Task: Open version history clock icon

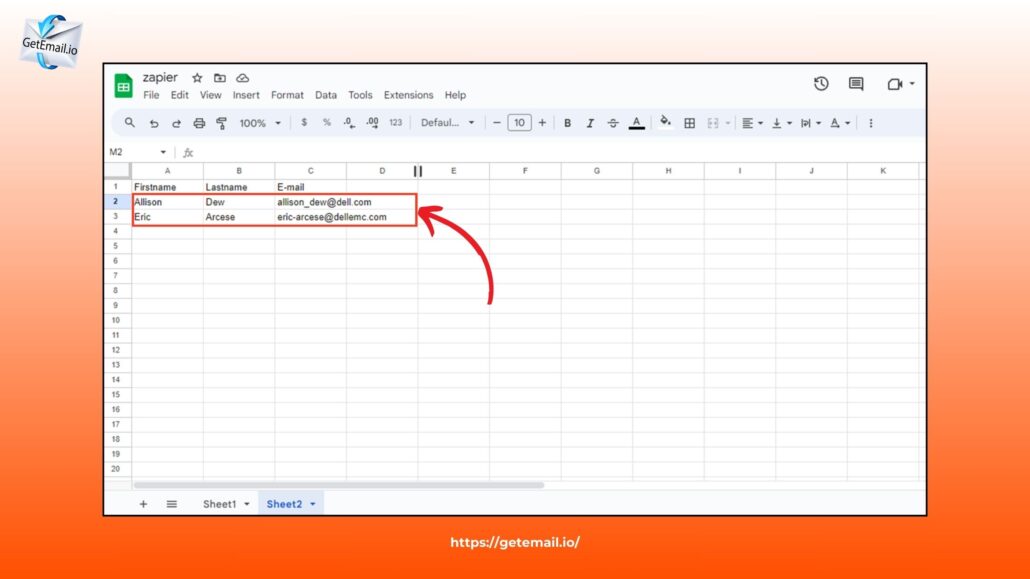Action: pyautogui.click(x=820, y=84)
